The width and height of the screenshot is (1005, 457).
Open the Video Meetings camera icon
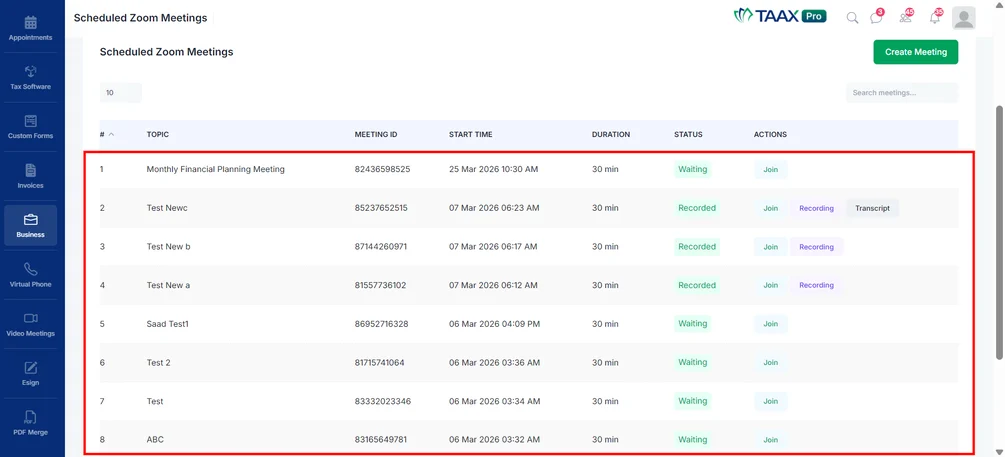(x=30, y=319)
